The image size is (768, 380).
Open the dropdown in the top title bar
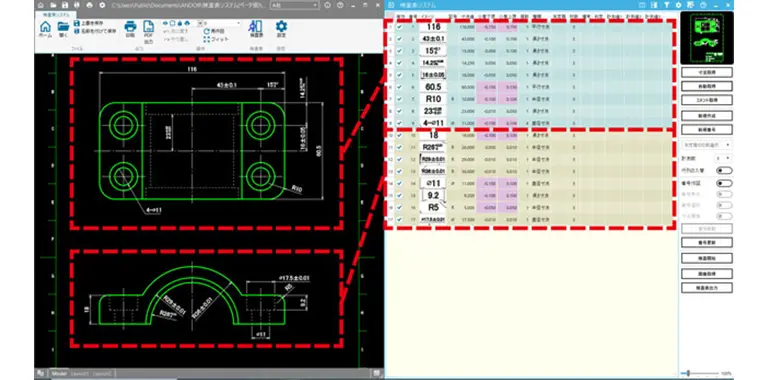(294, 5)
